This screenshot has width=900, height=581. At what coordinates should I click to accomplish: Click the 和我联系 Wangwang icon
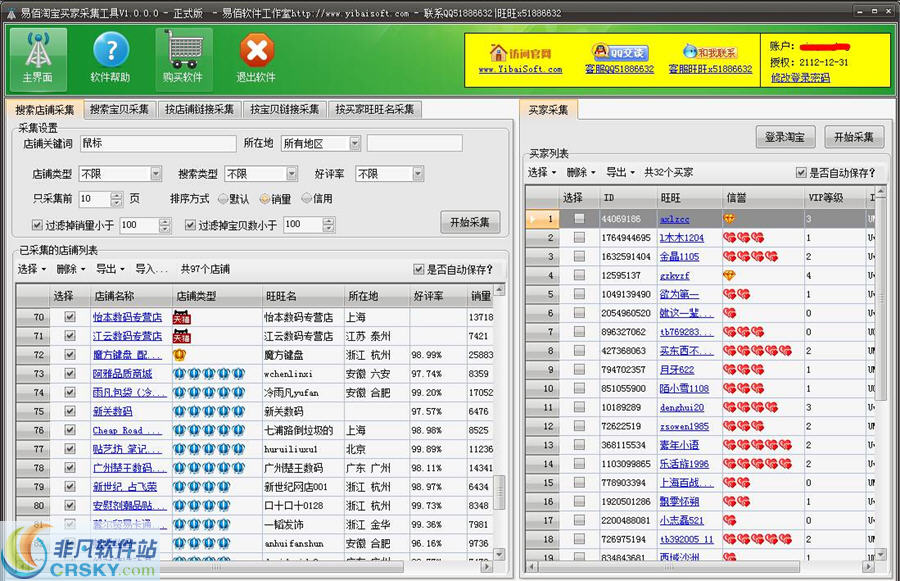coord(689,52)
